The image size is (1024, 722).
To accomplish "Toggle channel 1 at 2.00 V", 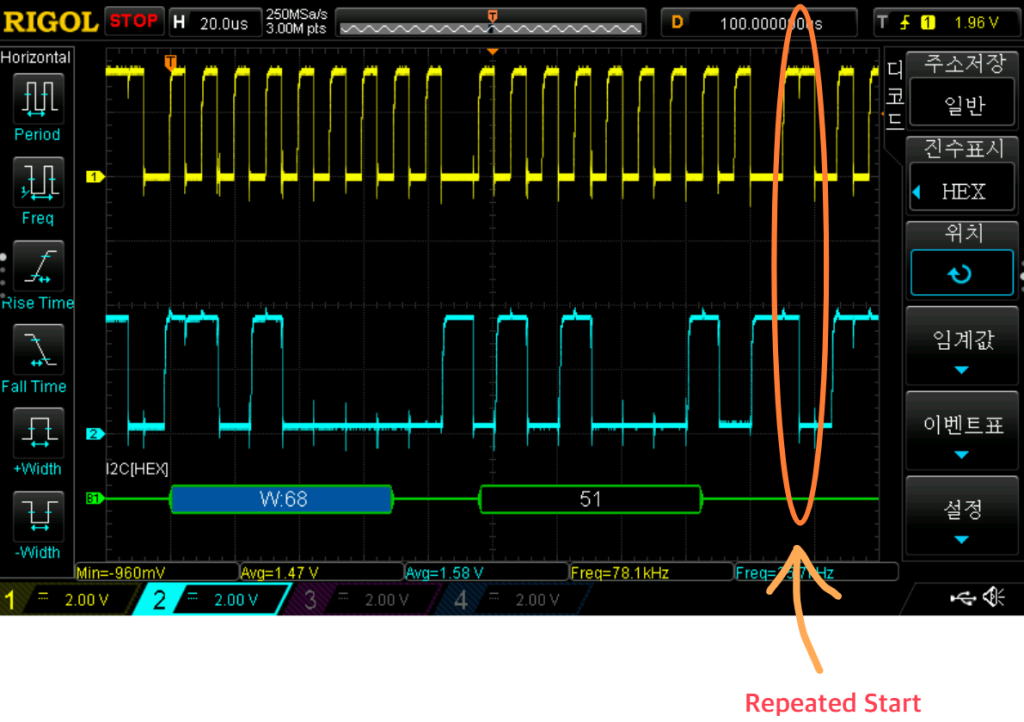I will point(69,599).
